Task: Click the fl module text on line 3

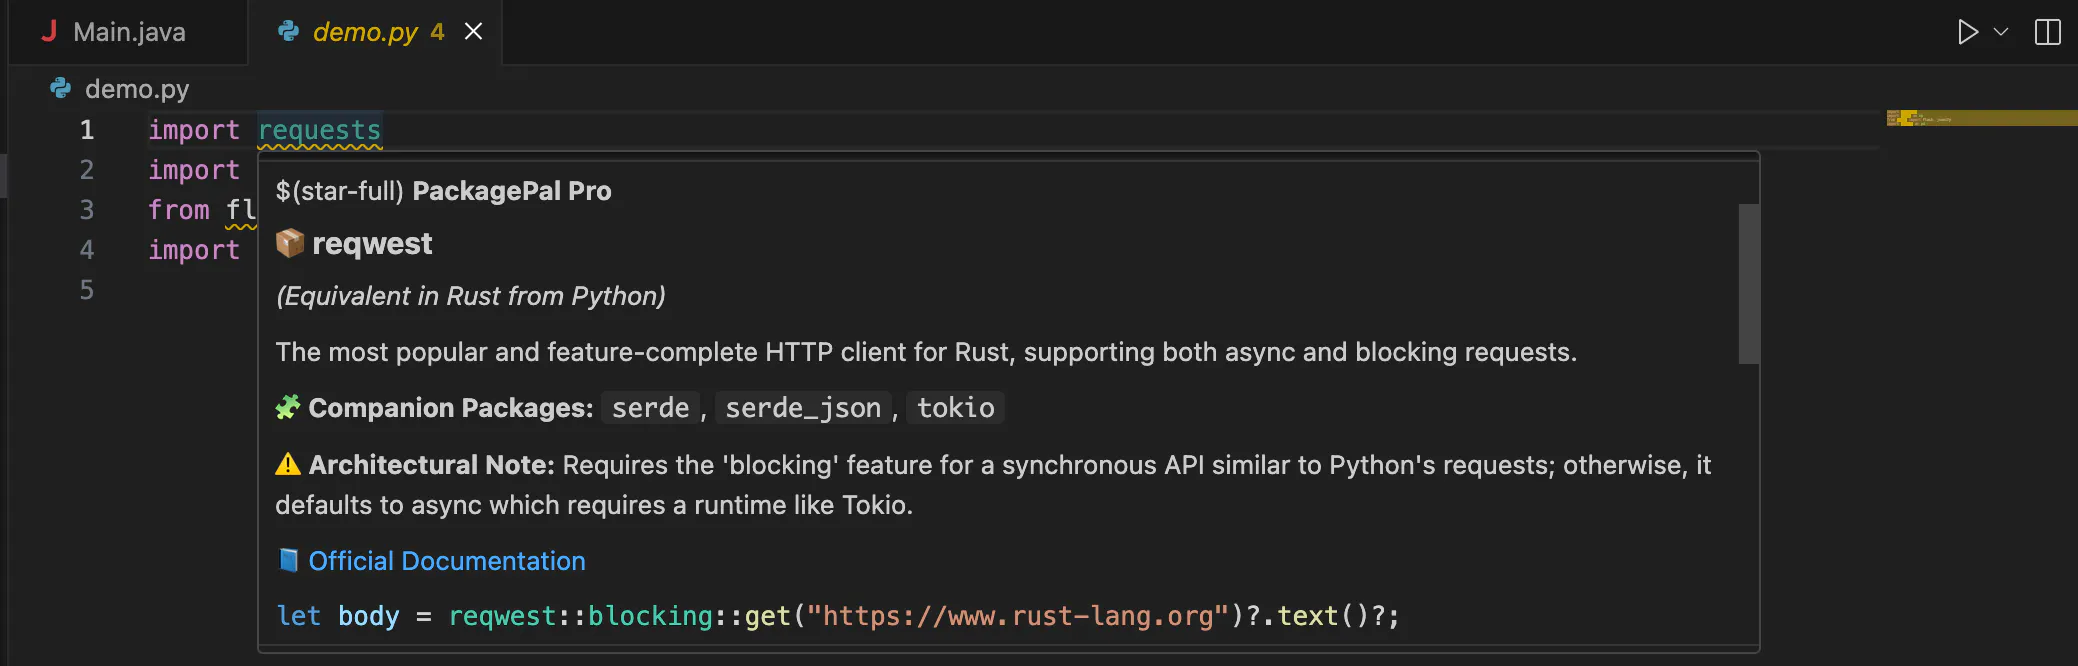Action: tap(241, 210)
